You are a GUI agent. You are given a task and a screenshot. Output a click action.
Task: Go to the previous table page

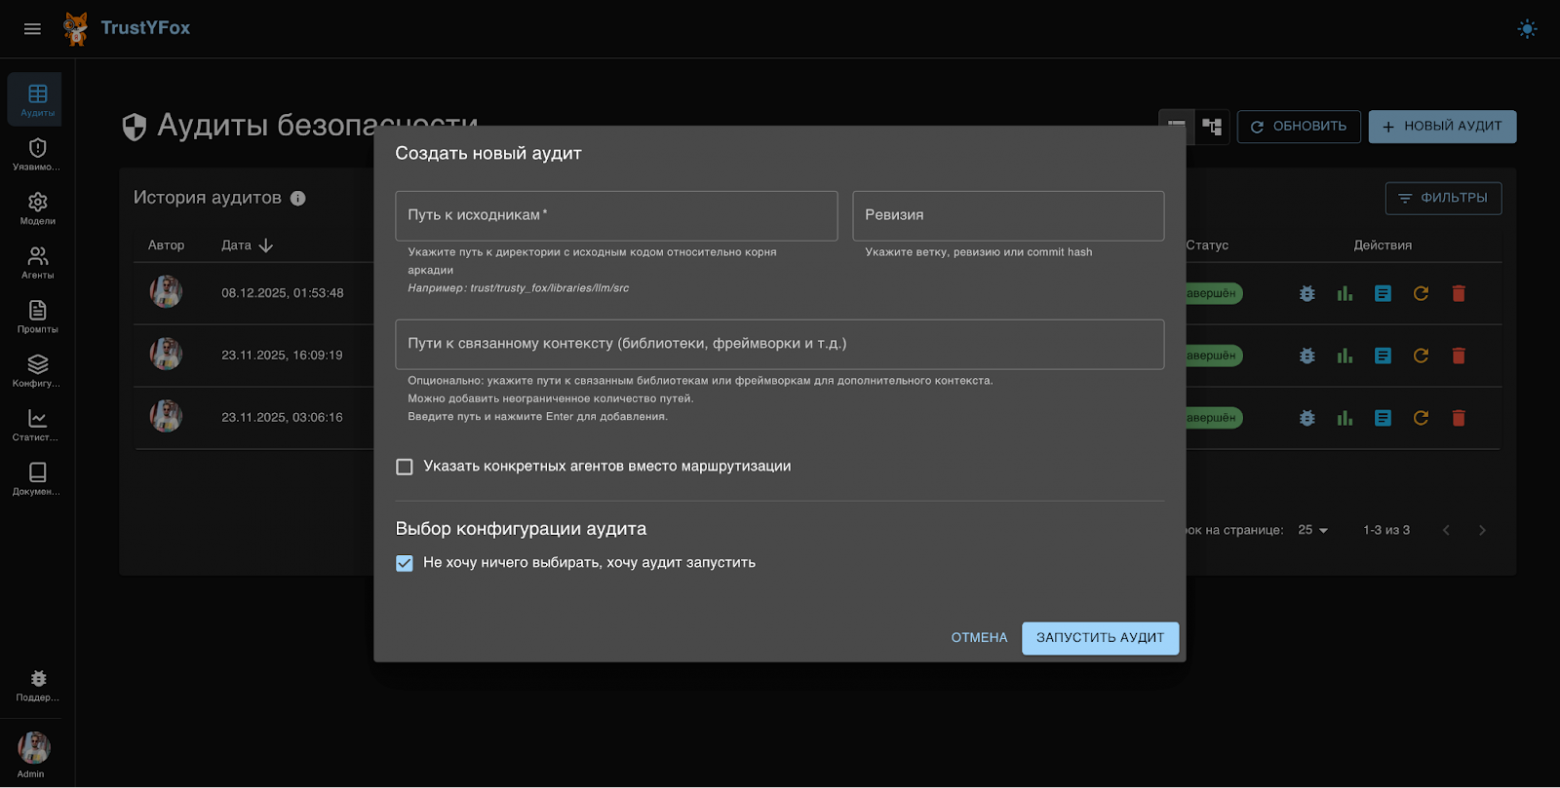[1446, 530]
